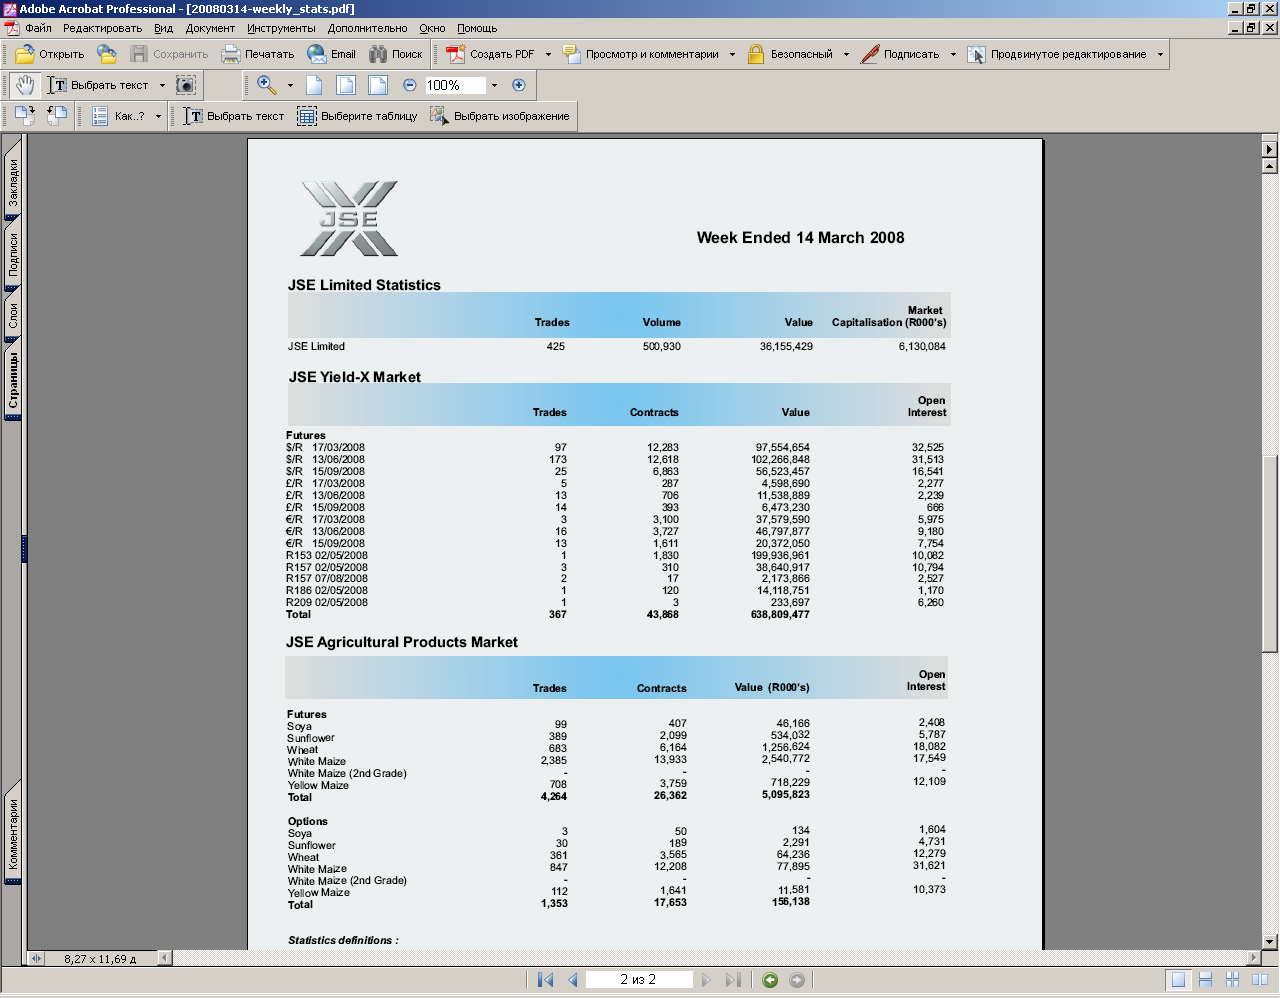Click the horizontal scrollbar right arrow

pyautogui.click(x=1254, y=958)
